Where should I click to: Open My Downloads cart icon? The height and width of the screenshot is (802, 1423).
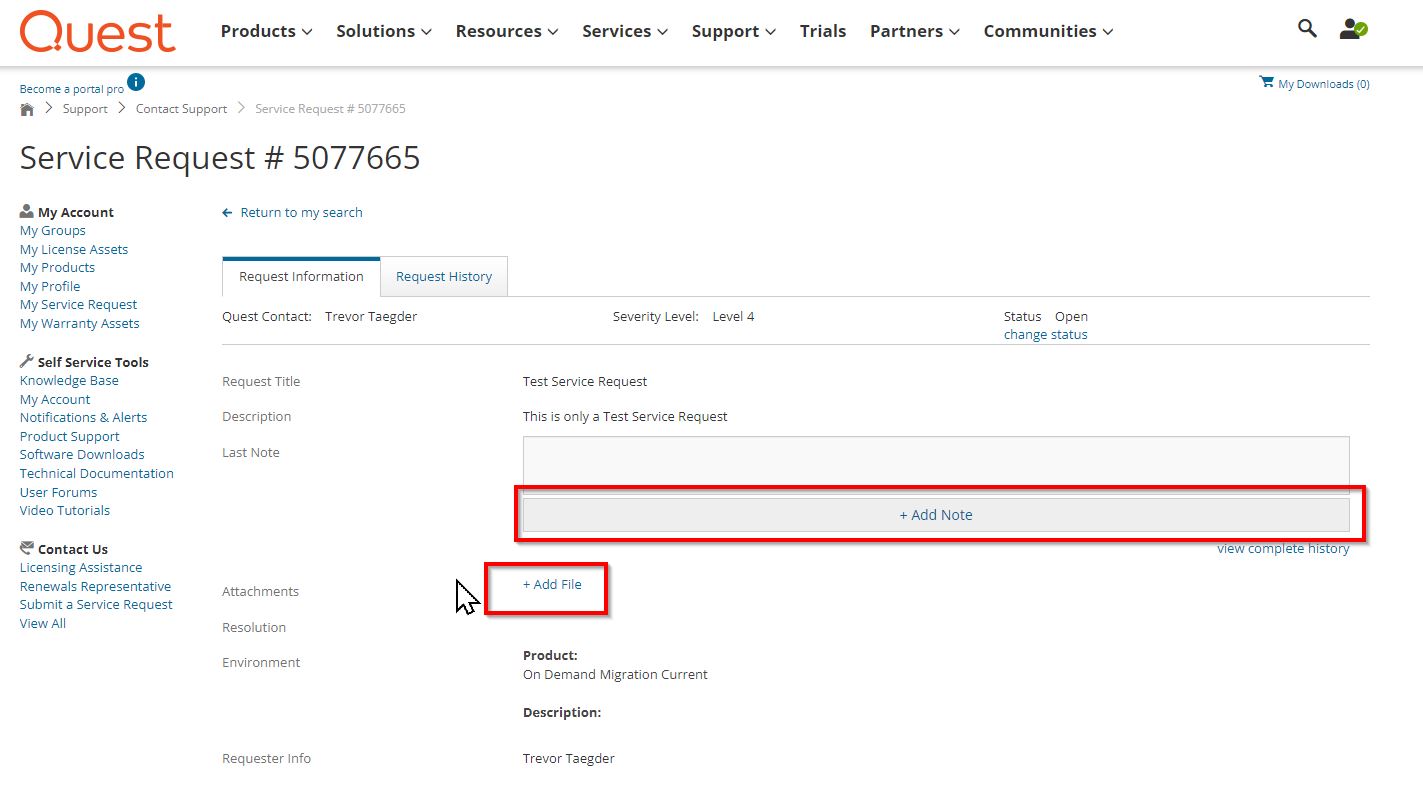1266,83
